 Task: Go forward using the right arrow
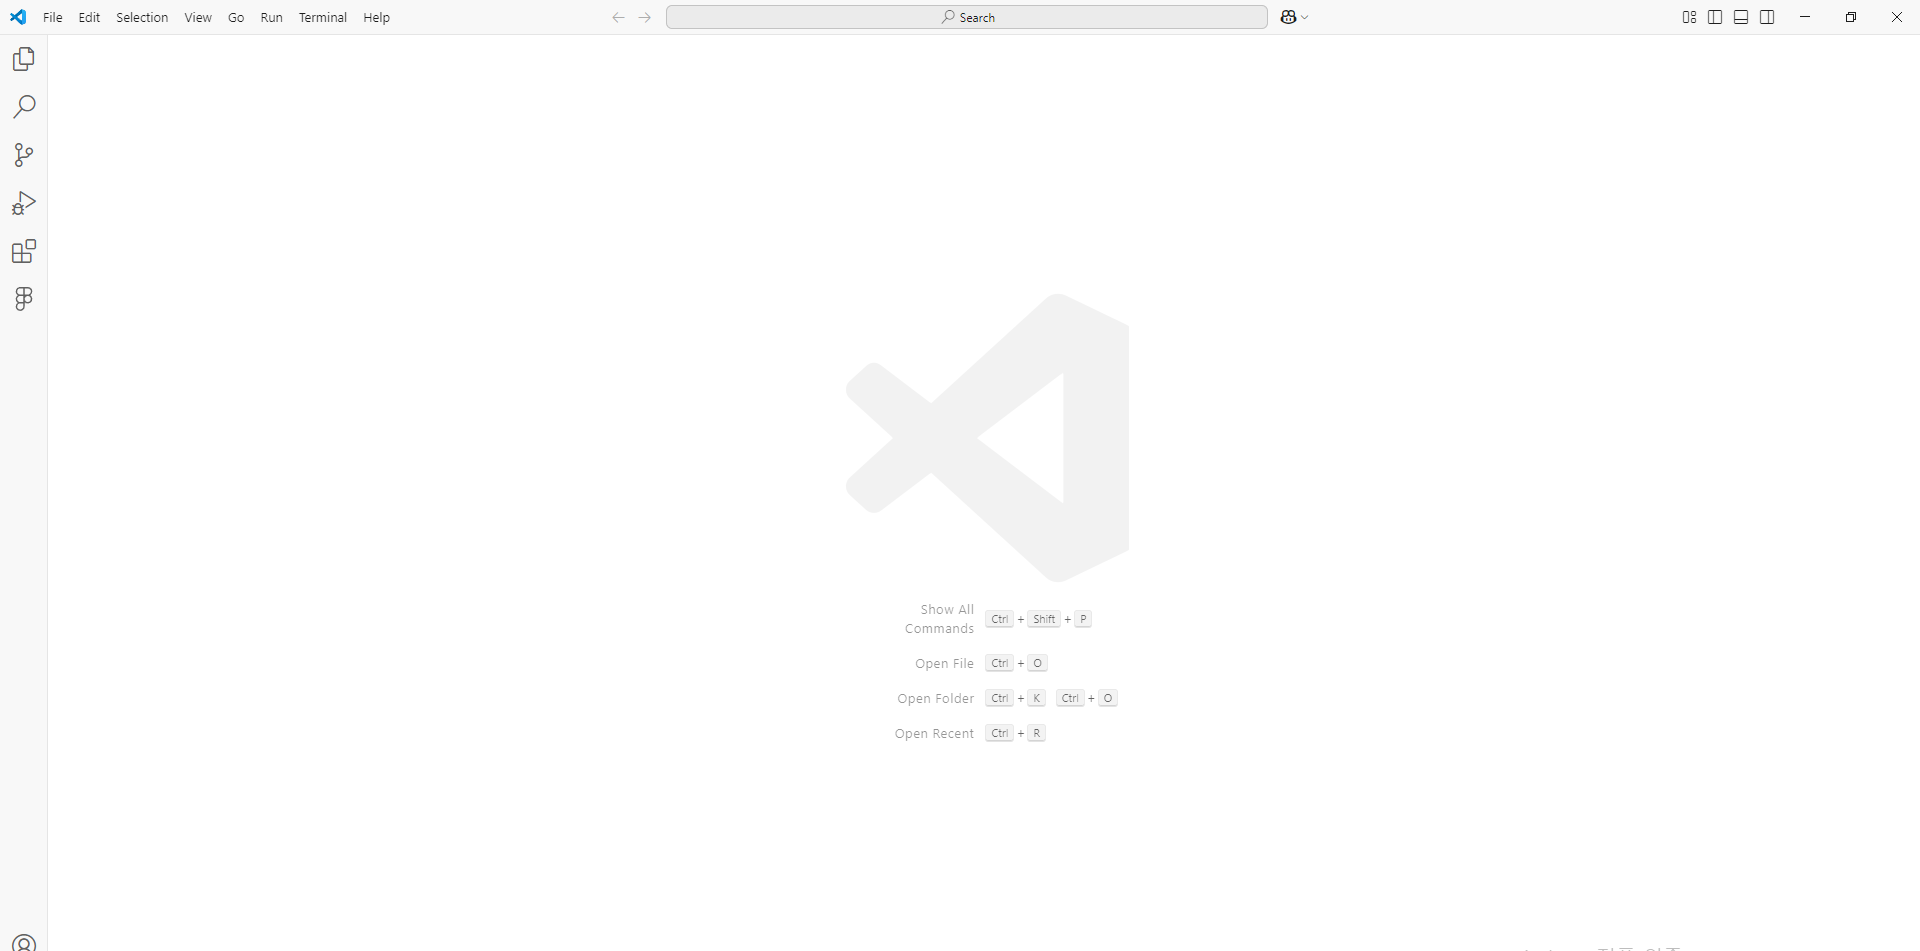(645, 17)
